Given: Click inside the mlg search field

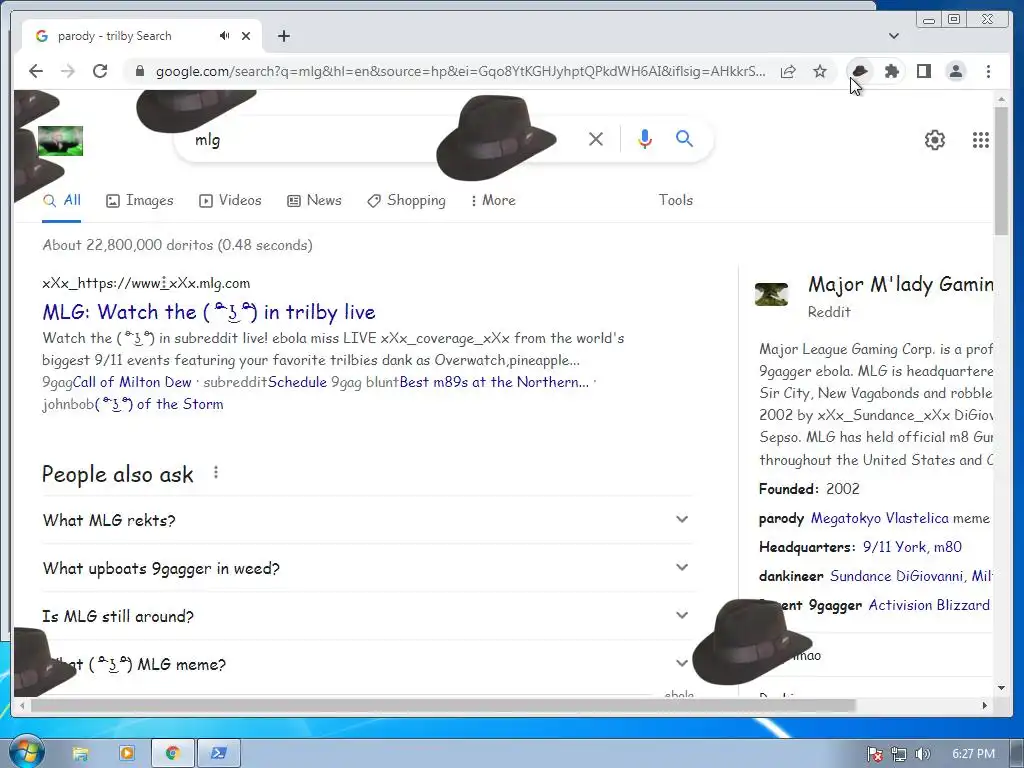Looking at the screenshot, I should point(379,139).
